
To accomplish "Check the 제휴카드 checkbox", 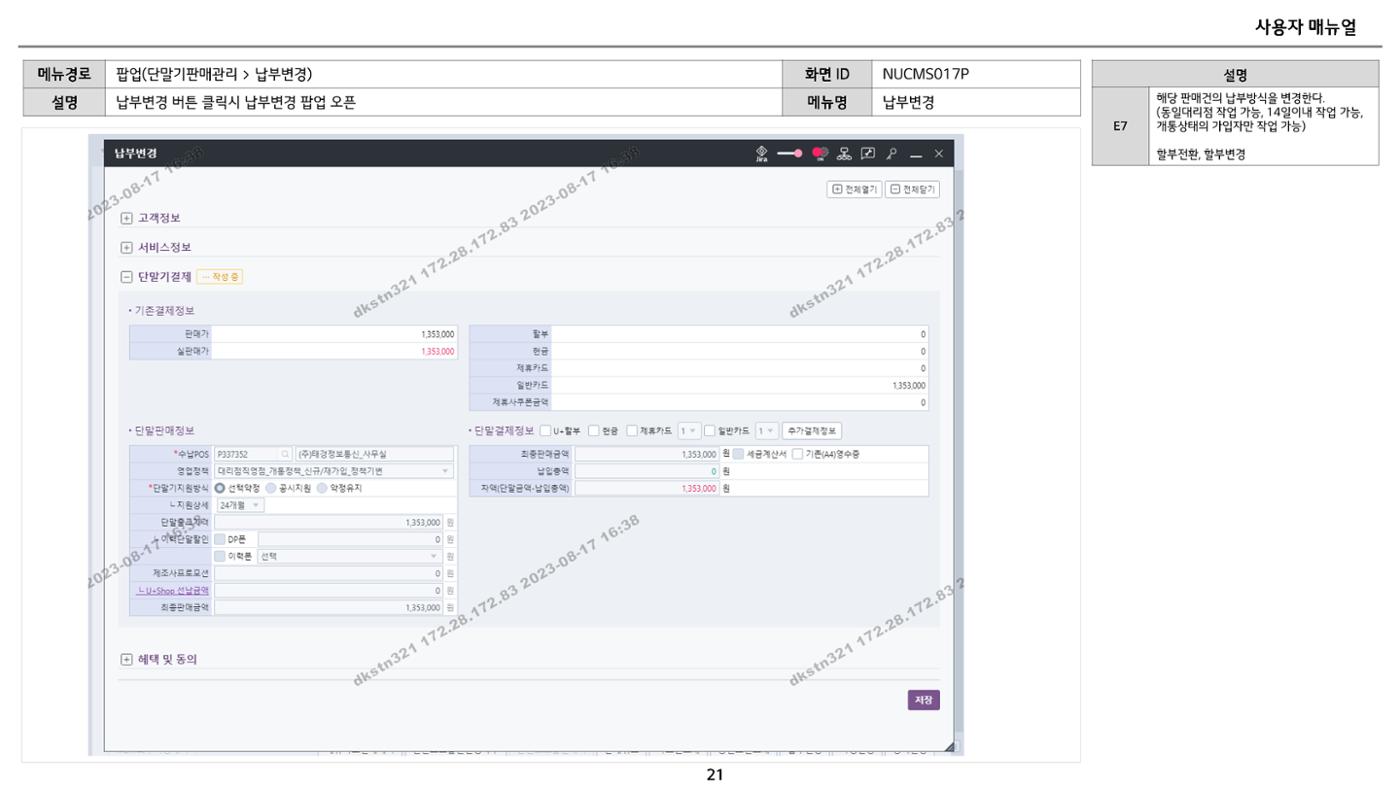I will [x=632, y=431].
